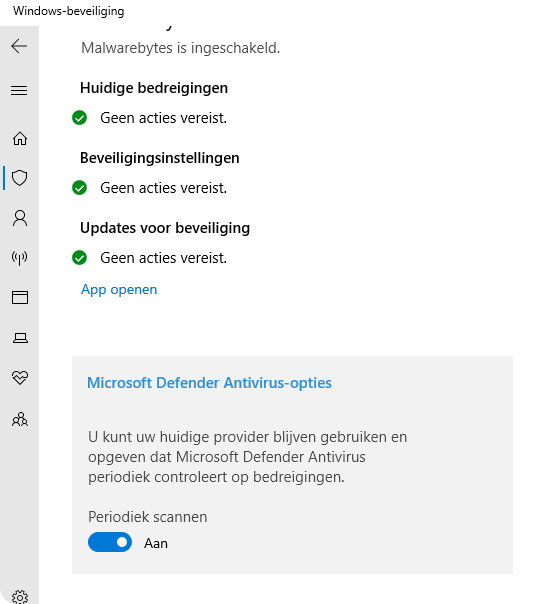The height and width of the screenshot is (604, 546).
Task: Open the Home sidebar icon
Action: coord(20,139)
